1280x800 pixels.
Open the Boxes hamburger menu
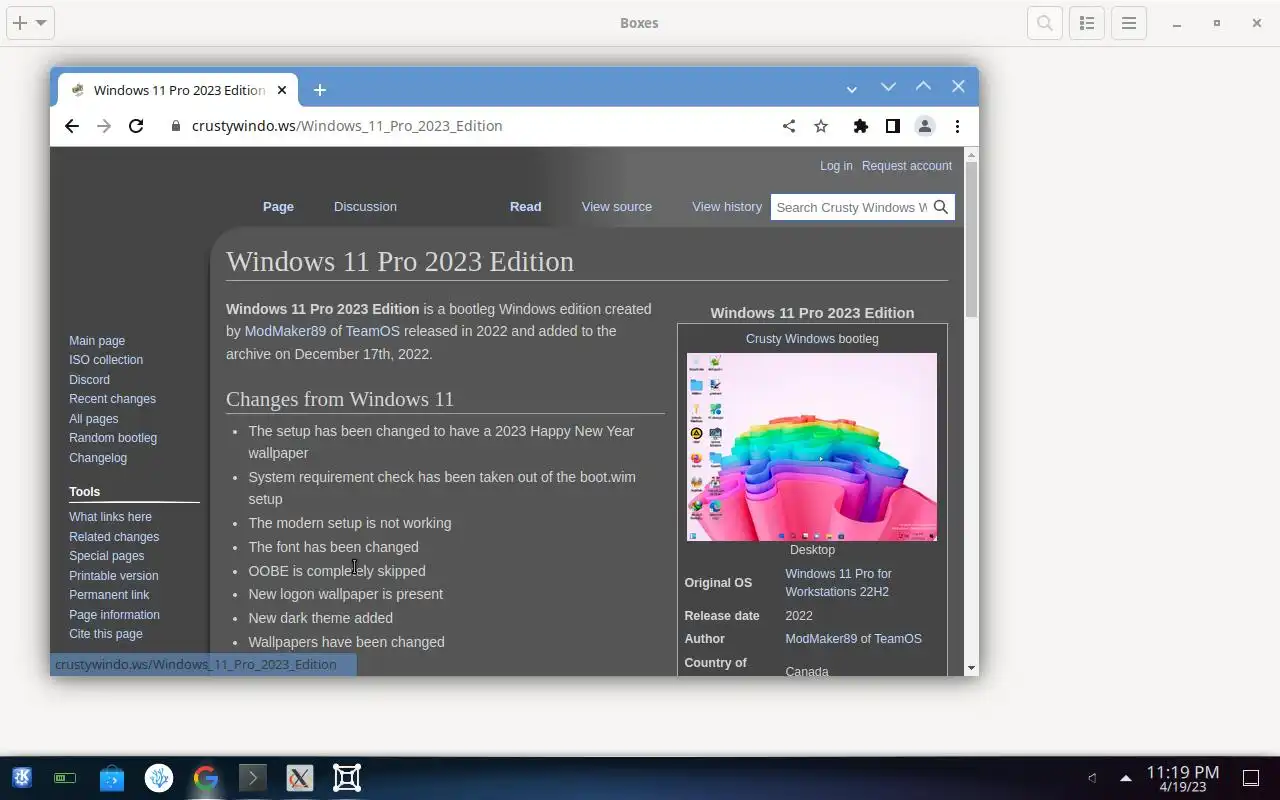tap(1129, 23)
